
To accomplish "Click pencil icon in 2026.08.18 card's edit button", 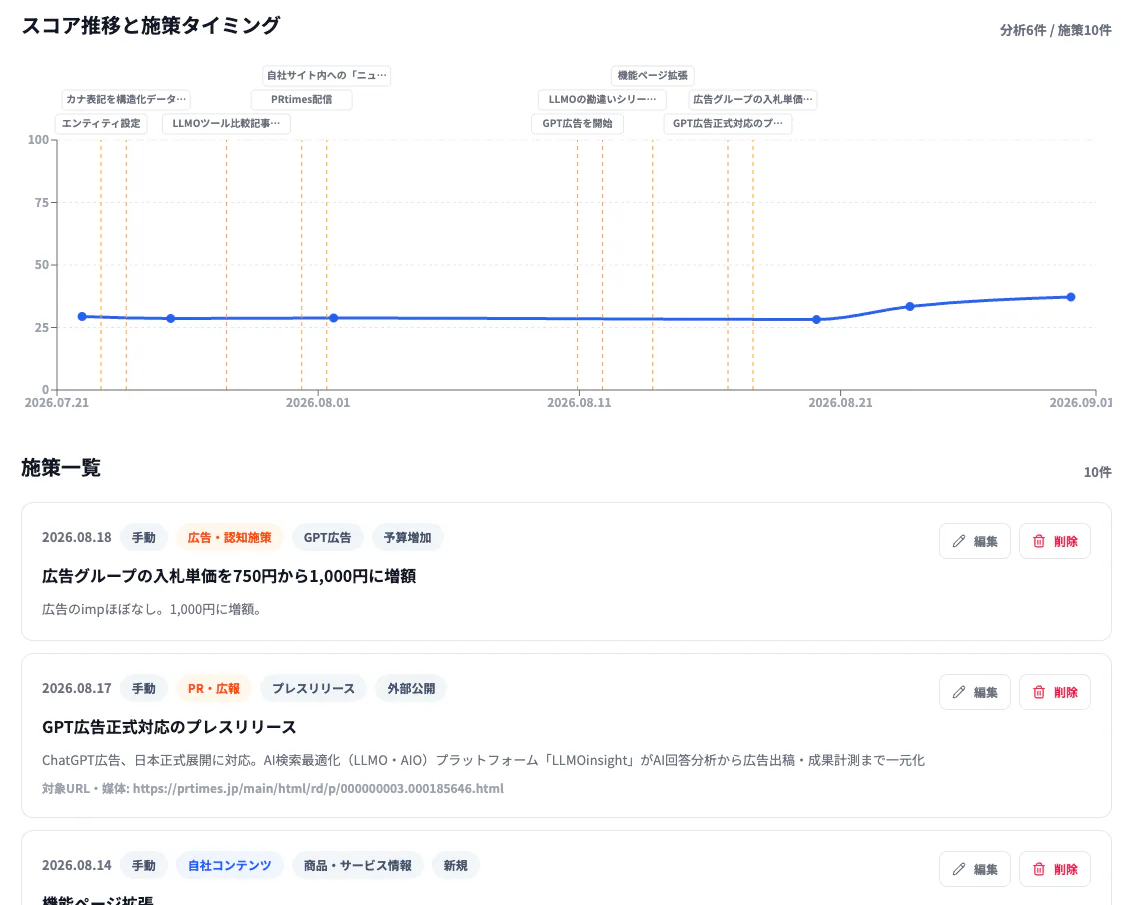I will pos(958,541).
